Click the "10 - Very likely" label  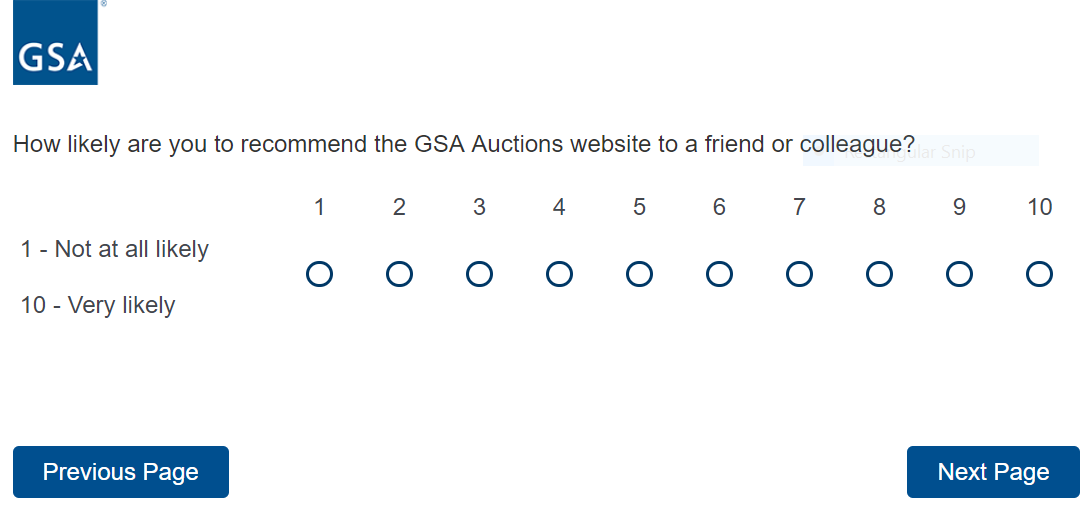98,305
